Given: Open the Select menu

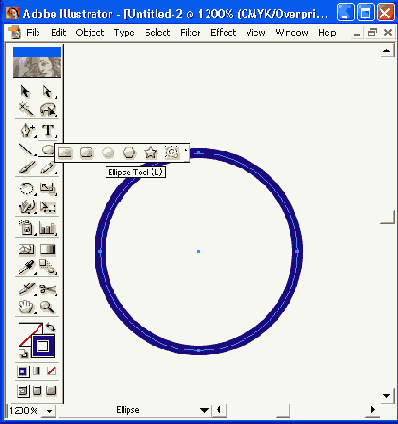Looking at the screenshot, I should [x=158, y=33].
